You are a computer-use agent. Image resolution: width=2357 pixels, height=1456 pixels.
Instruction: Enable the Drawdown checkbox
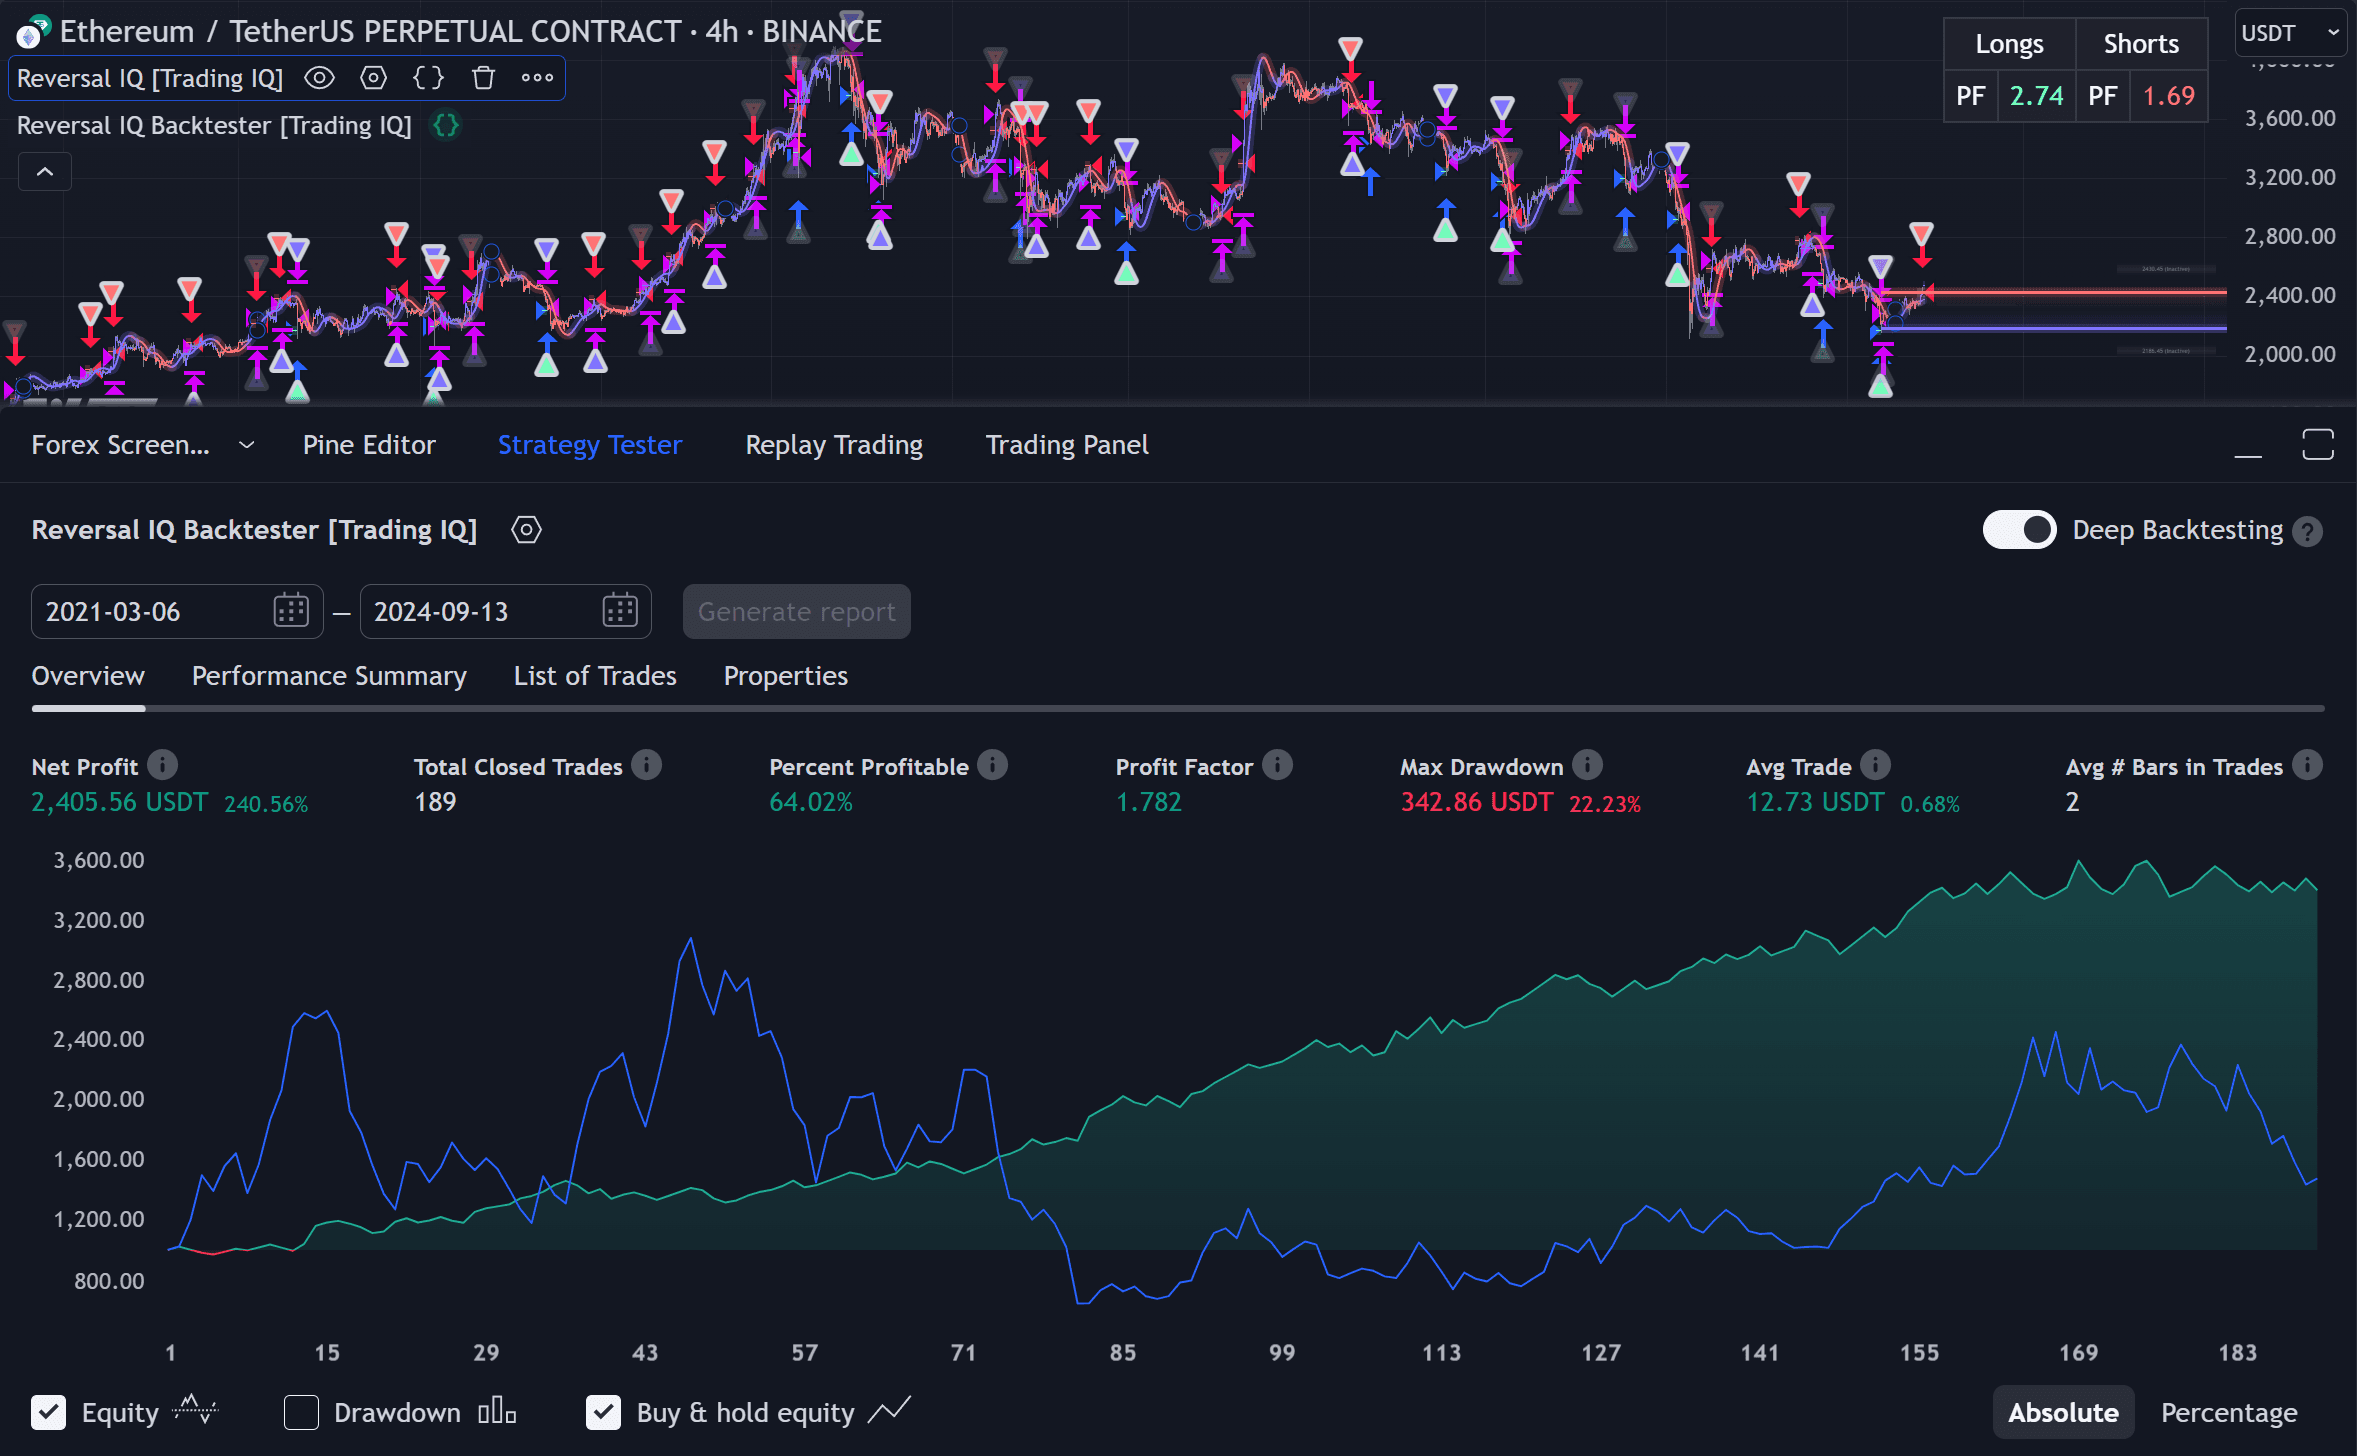pos(301,1413)
